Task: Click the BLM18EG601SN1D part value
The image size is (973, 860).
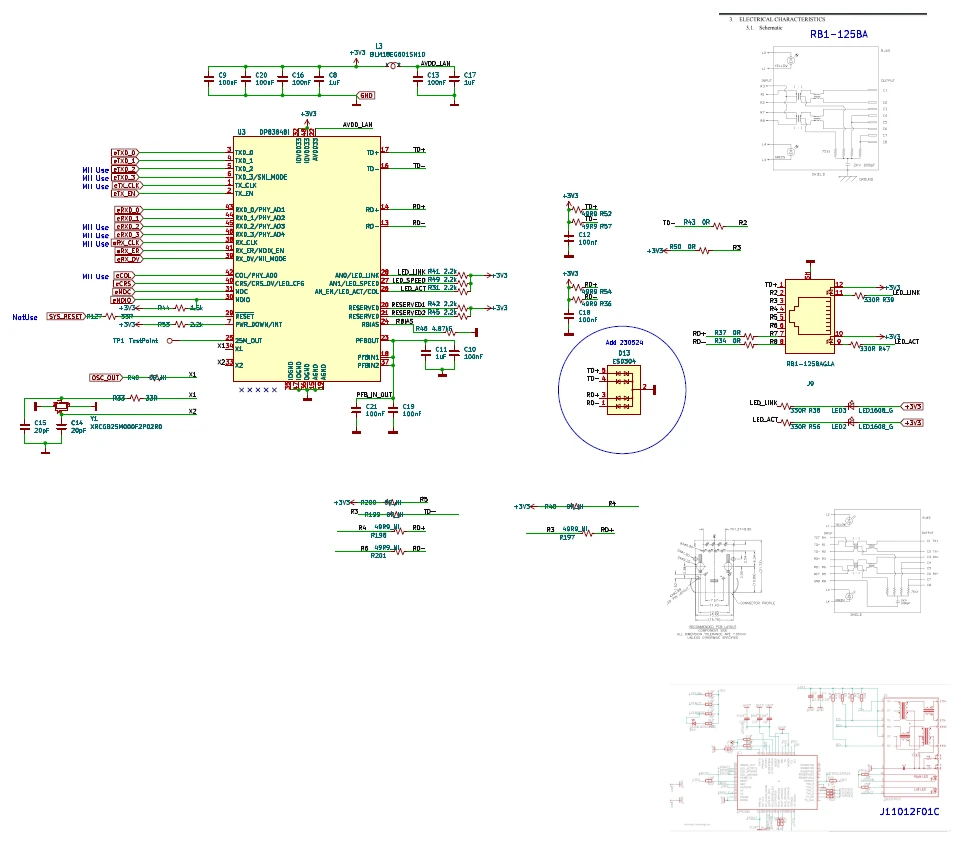Action: pos(397,55)
